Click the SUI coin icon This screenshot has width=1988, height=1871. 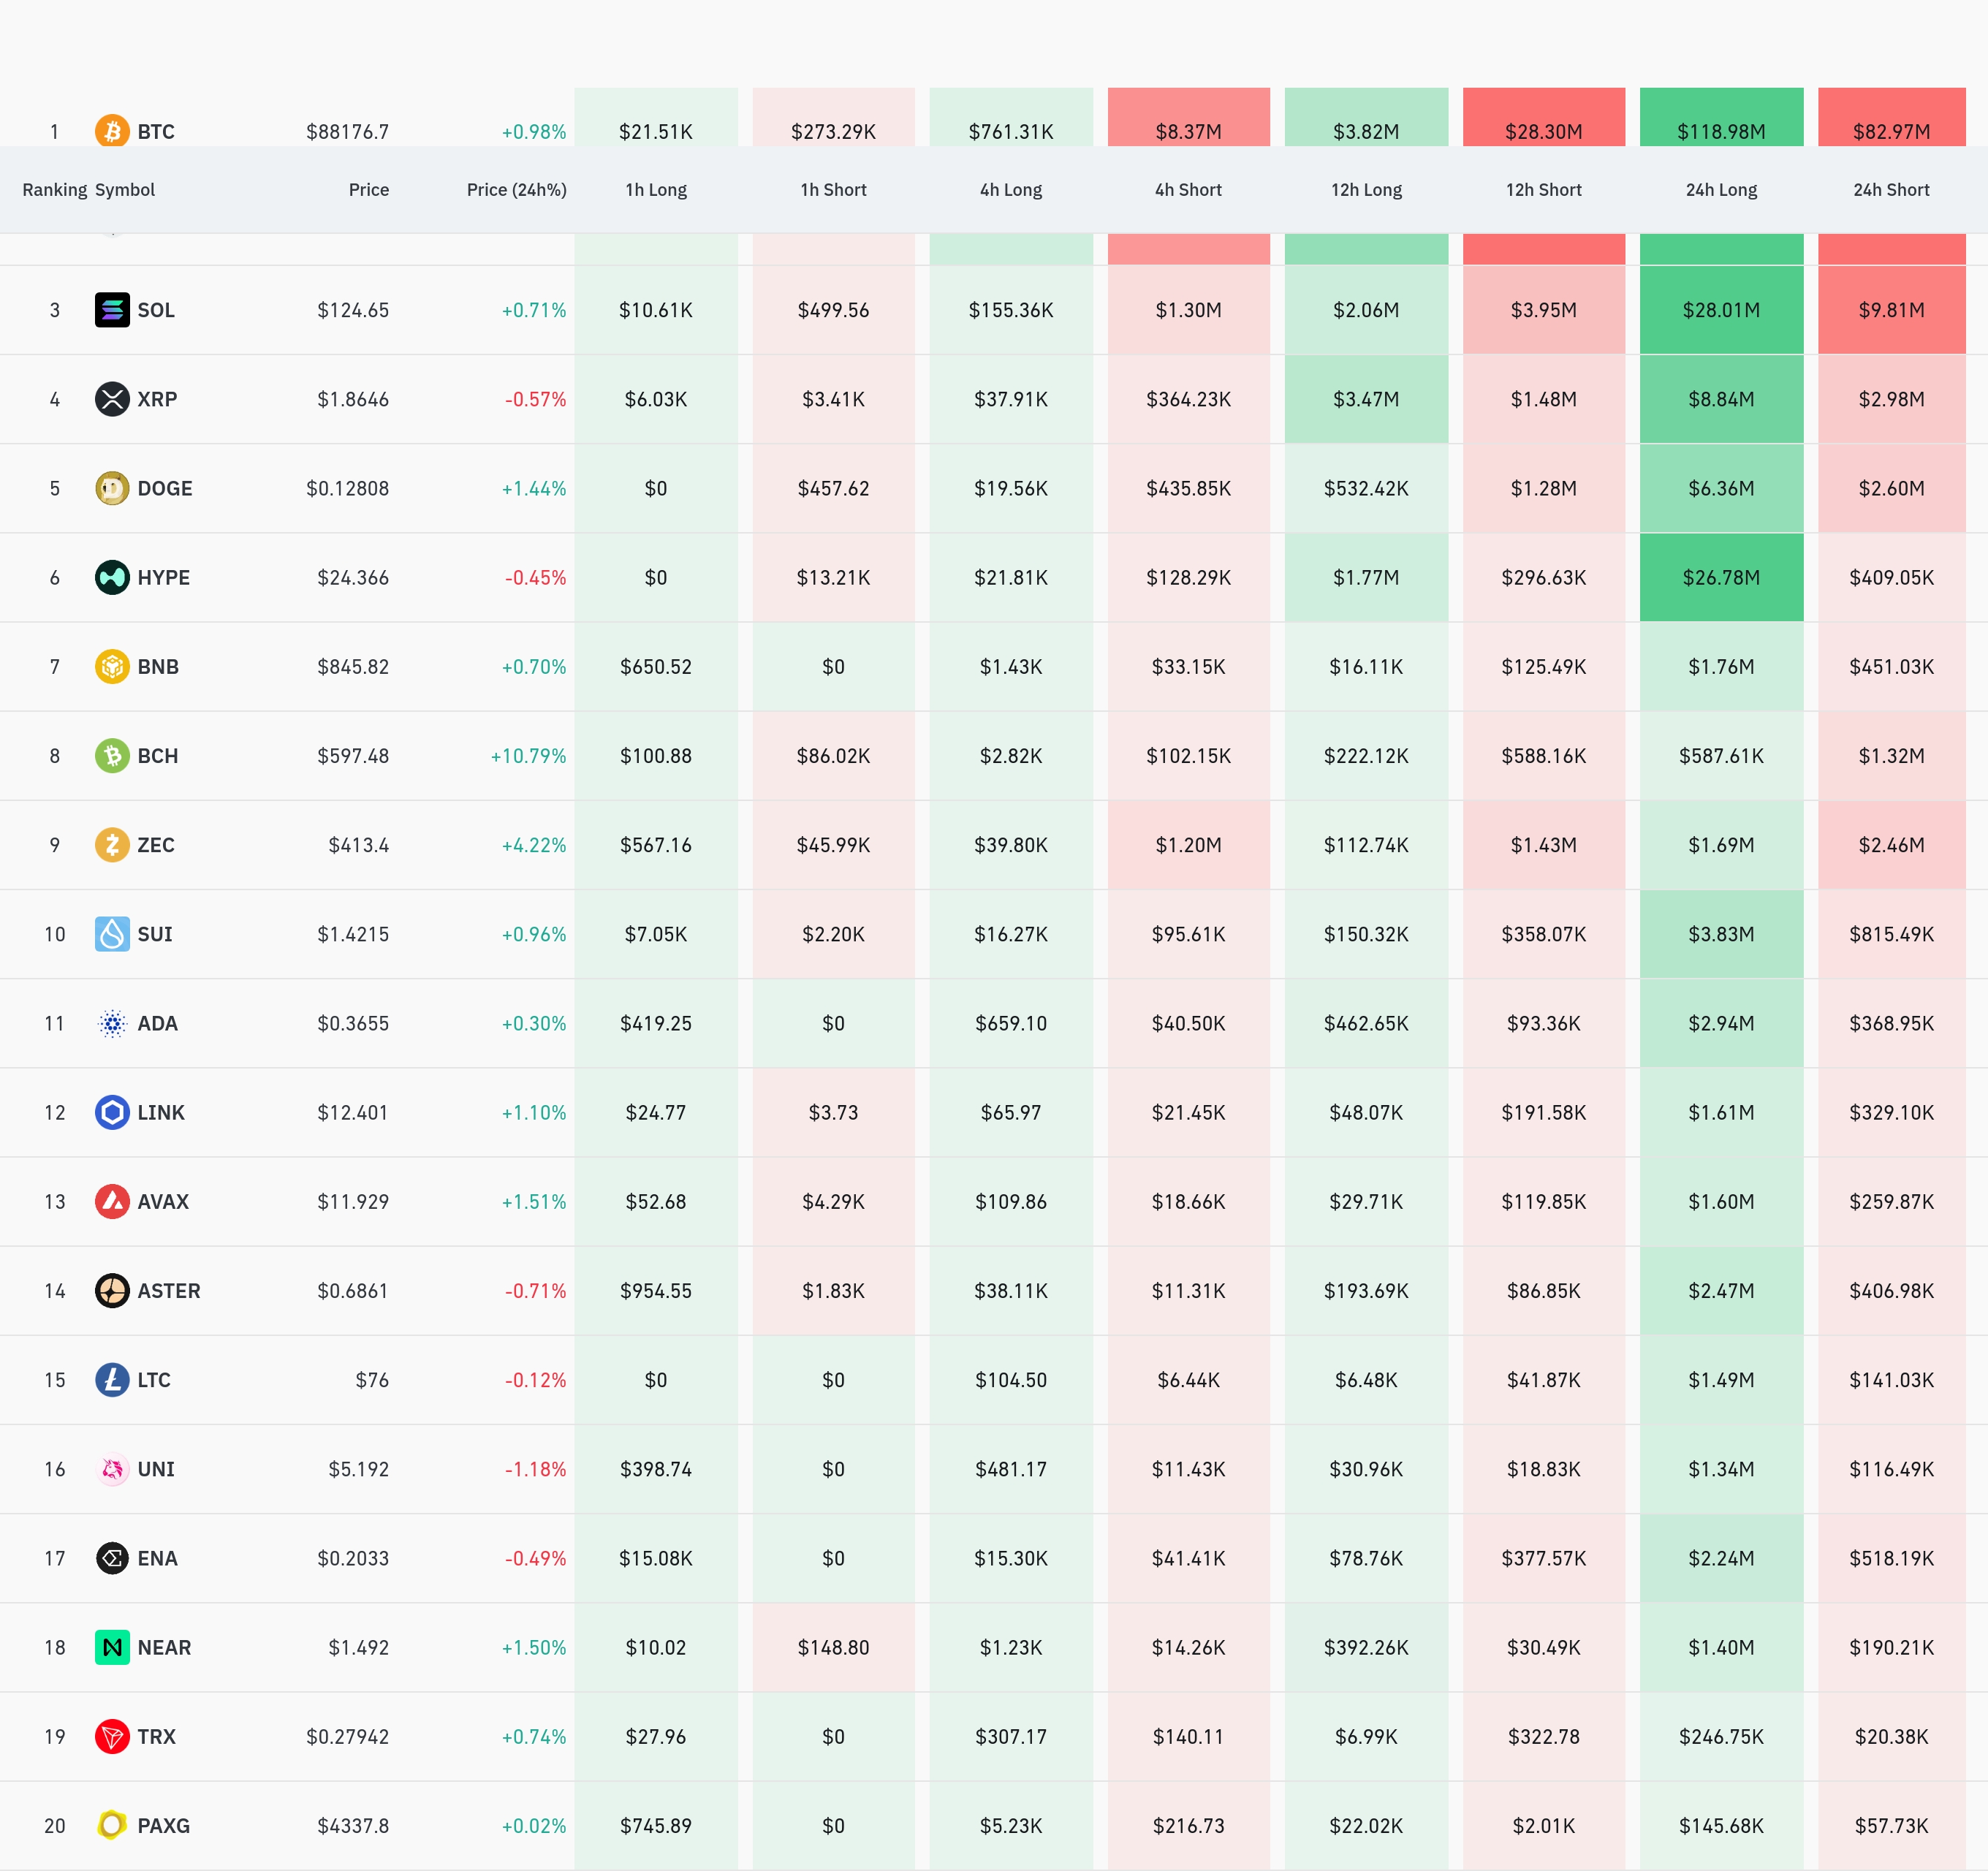[x=112, y=934]
